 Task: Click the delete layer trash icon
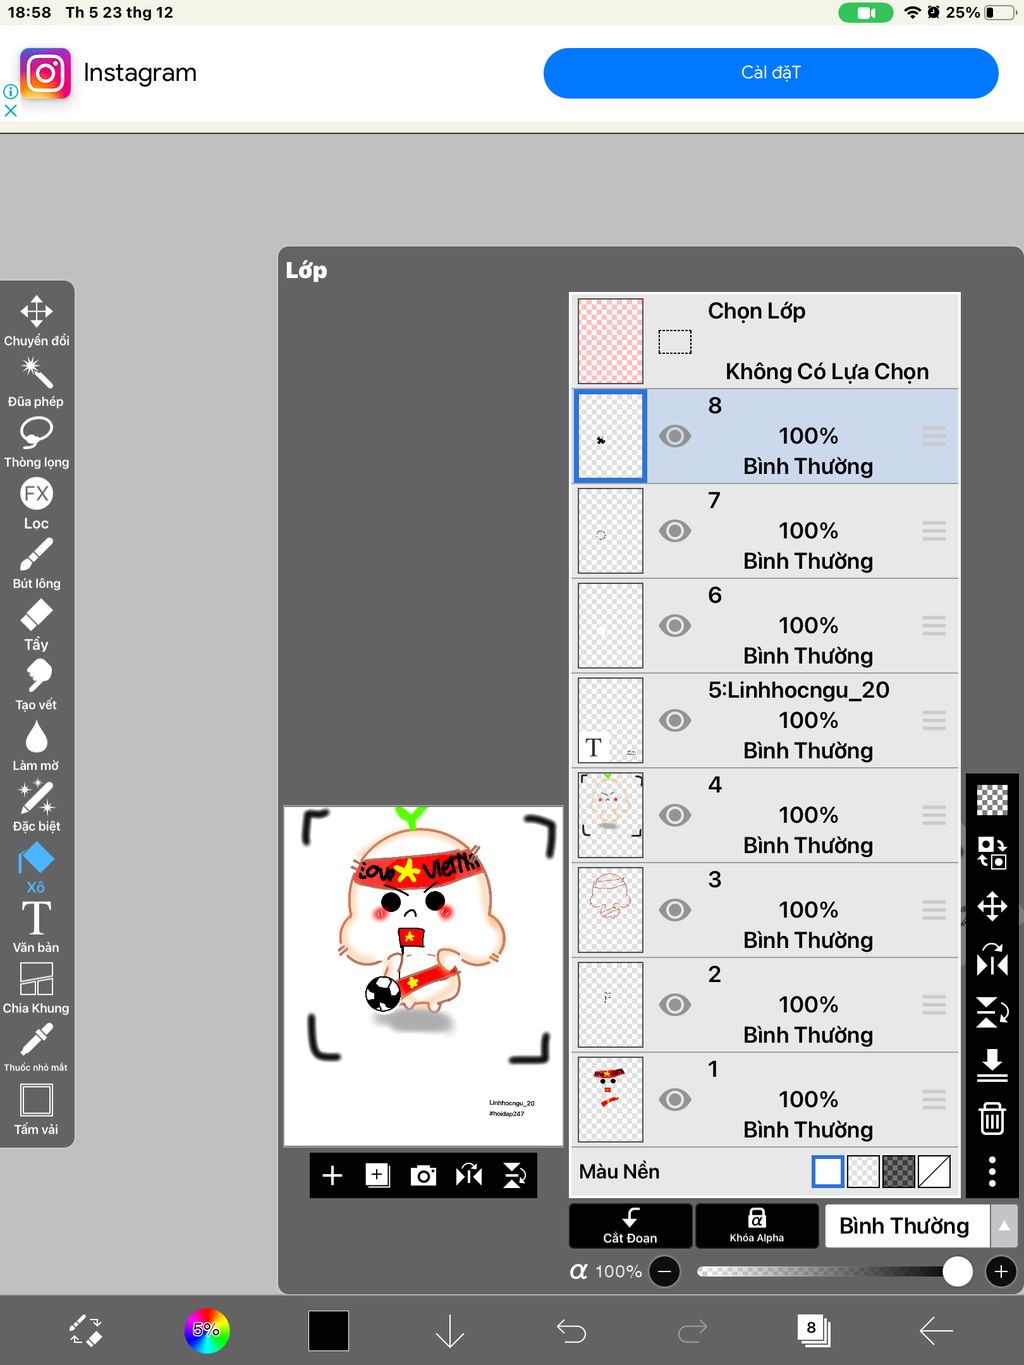pos(992,1117)
